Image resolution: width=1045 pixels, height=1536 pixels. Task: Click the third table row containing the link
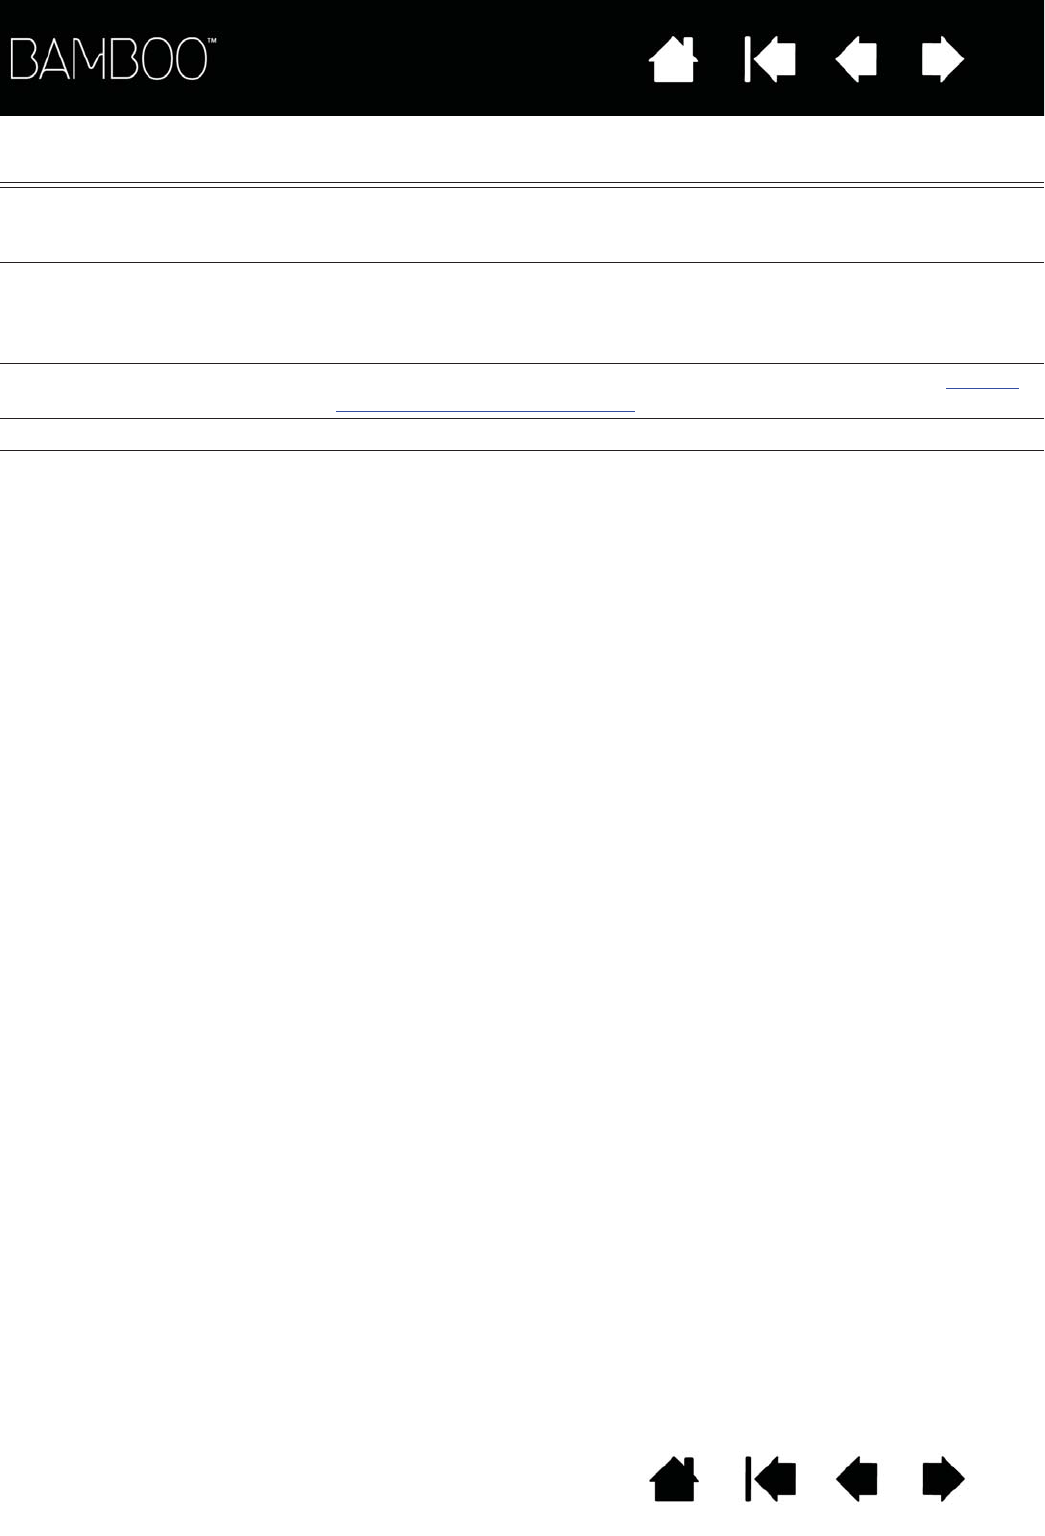(522, 391)
